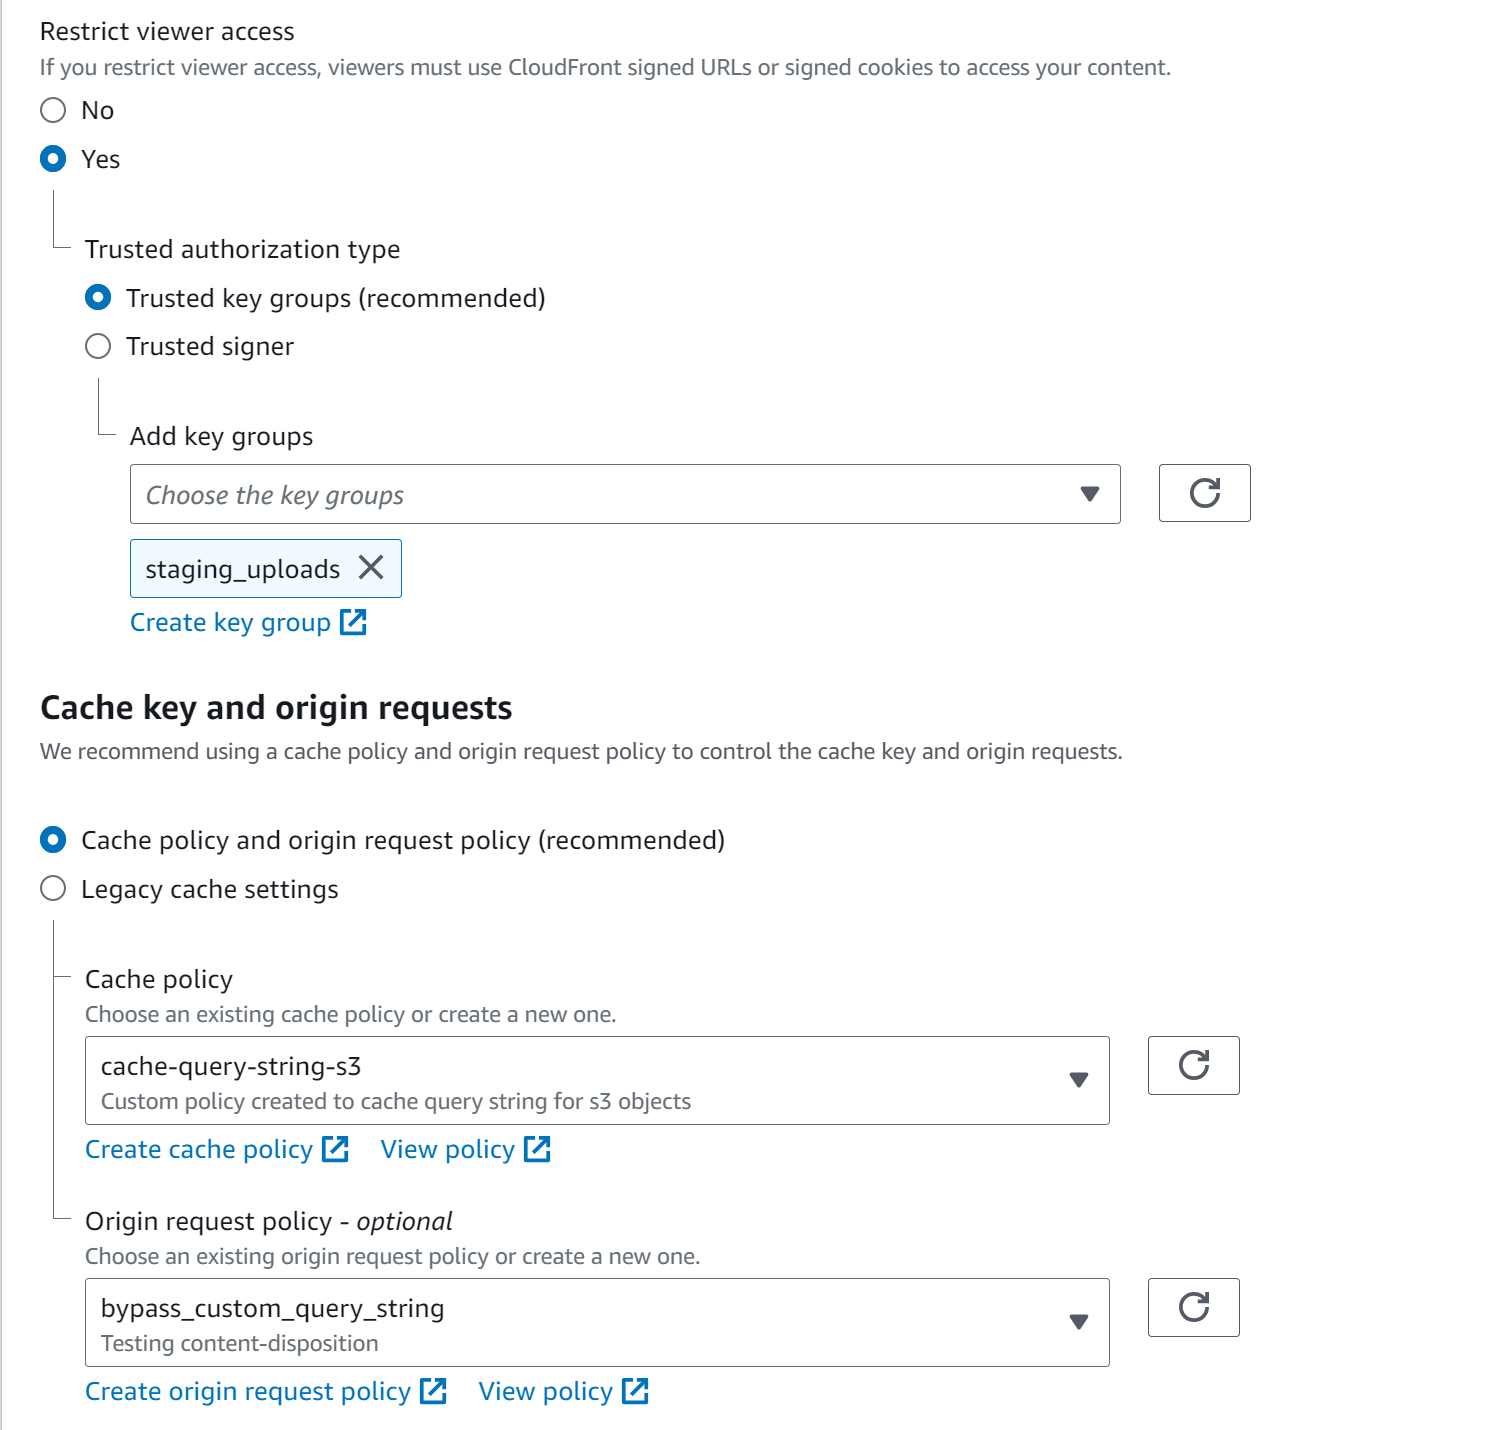
Task: Open external link beside Create key group
Action: click(354, 621)
